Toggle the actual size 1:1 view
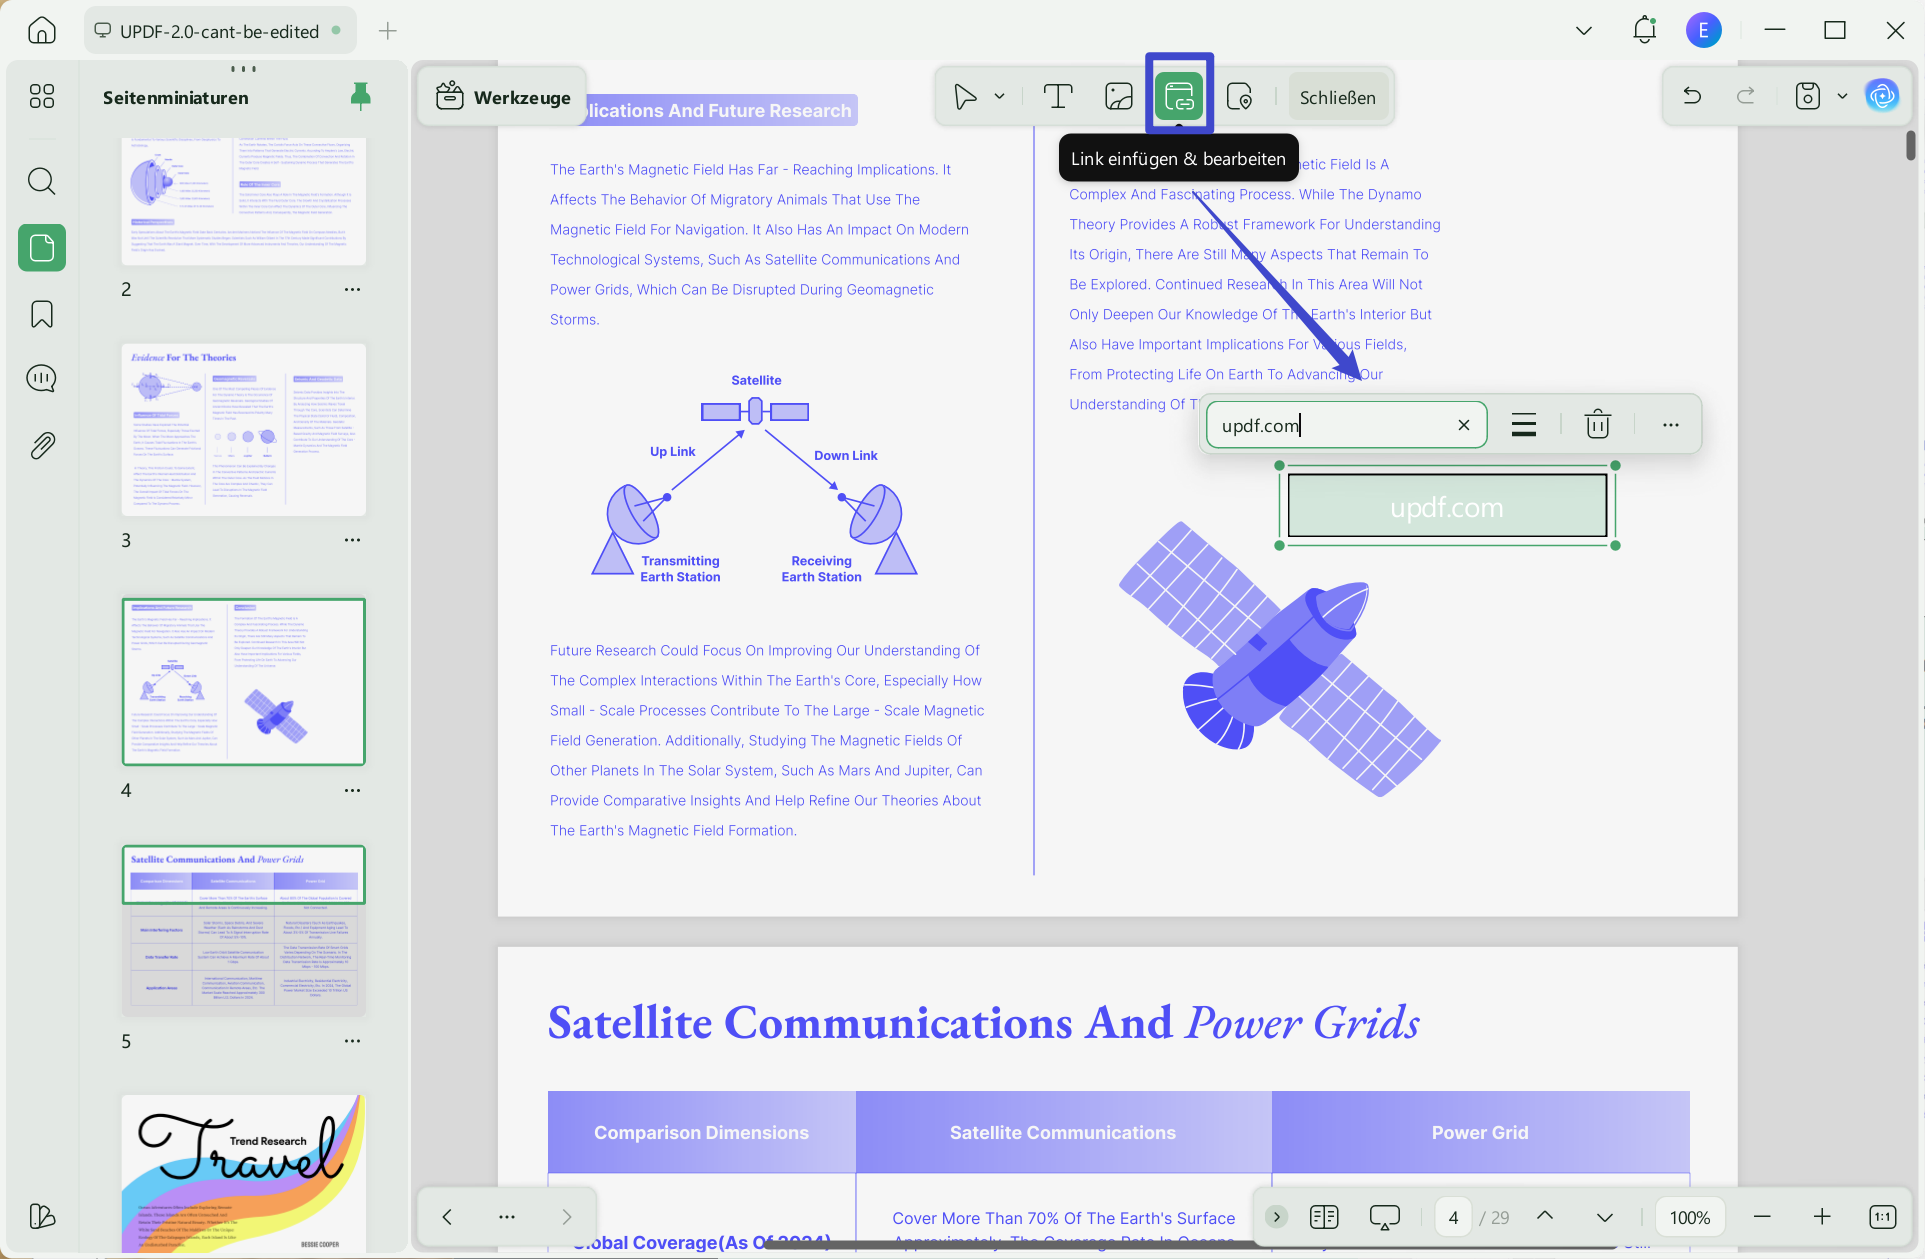The height and width of the screenshot is (1259, 1925). (x=1882, y=1217)
